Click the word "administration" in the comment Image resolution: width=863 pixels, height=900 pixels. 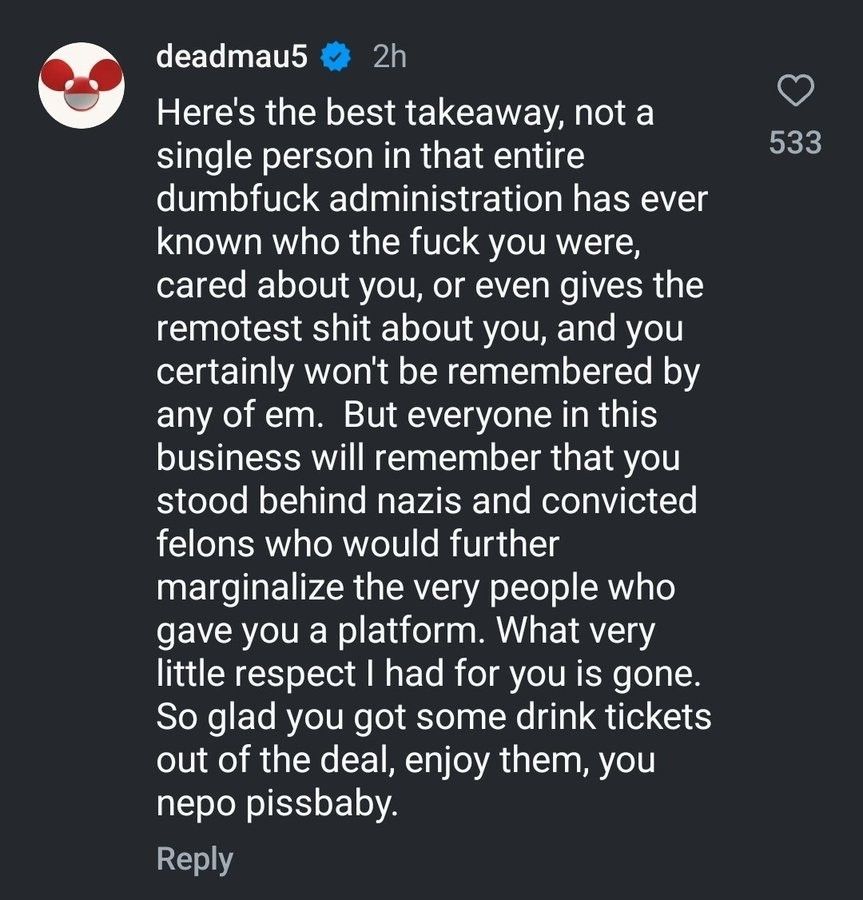tap(446, 199)
